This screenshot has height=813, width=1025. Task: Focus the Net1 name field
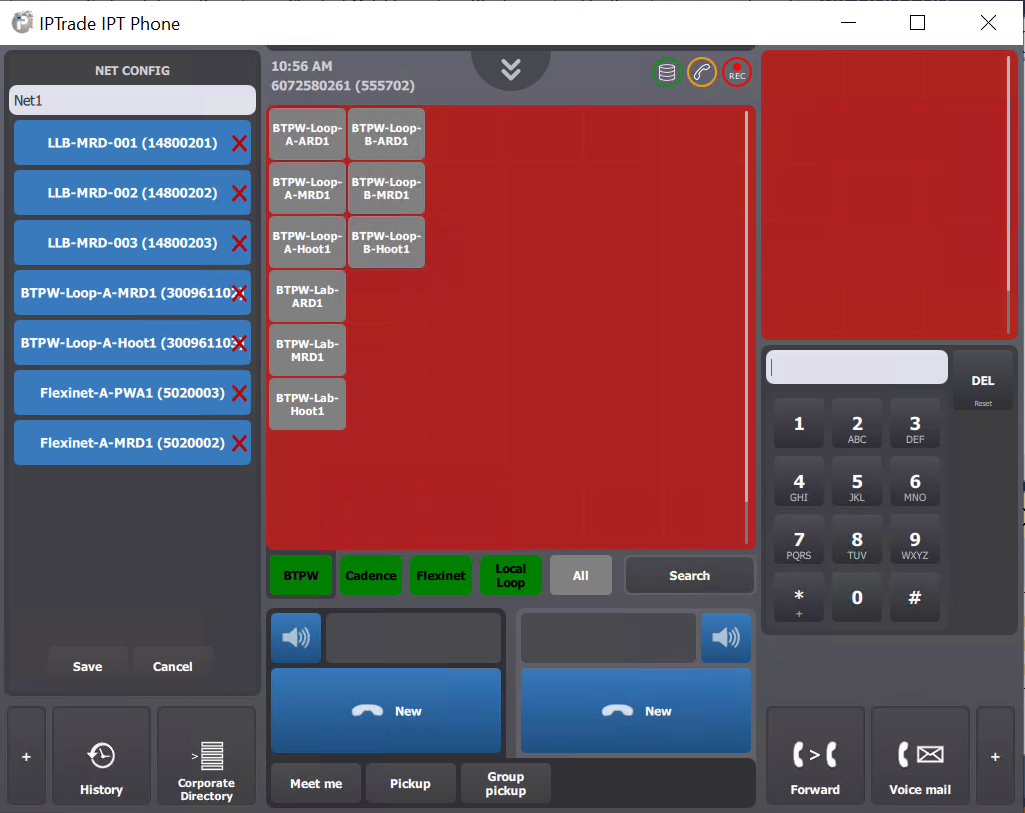[132, 100]
